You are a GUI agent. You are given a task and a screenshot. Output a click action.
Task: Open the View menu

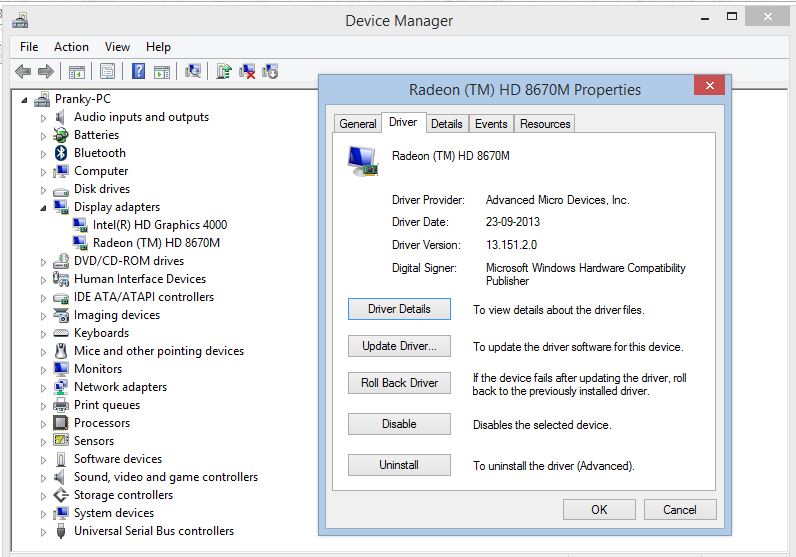(x=117, y=47)
